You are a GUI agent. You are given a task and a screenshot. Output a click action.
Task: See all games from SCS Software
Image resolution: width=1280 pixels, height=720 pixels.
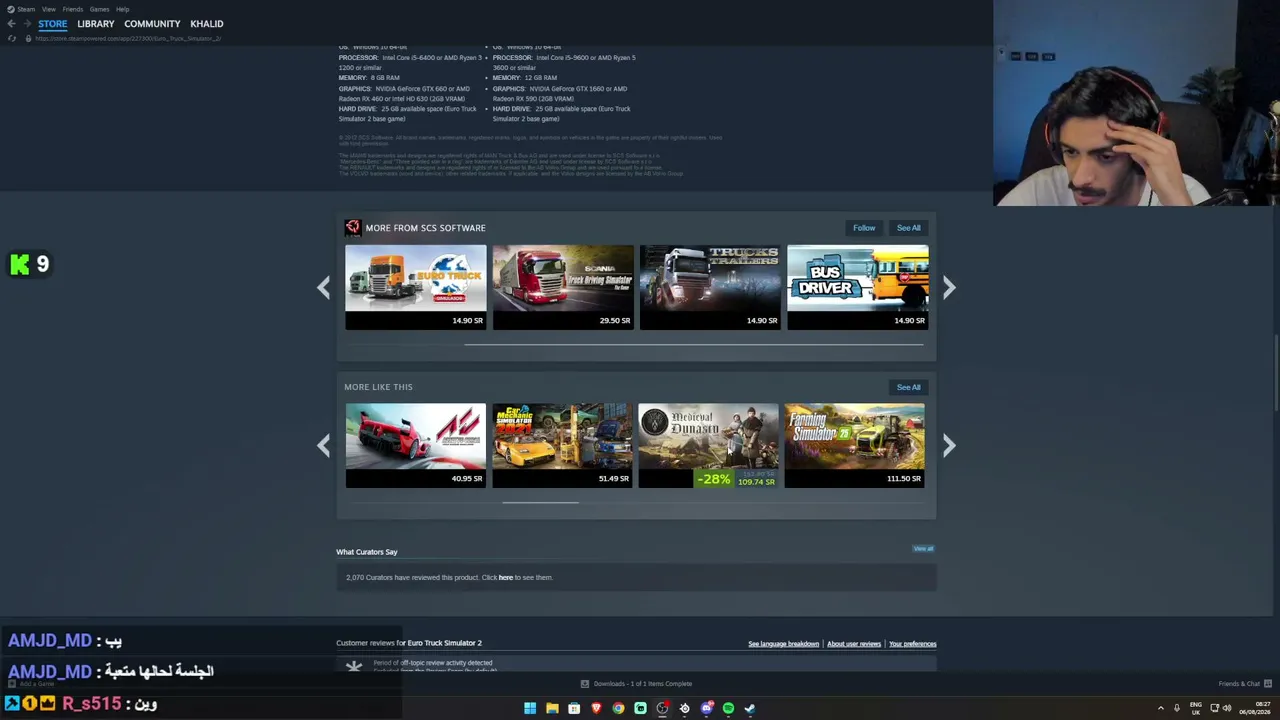(x=908, y=228)
